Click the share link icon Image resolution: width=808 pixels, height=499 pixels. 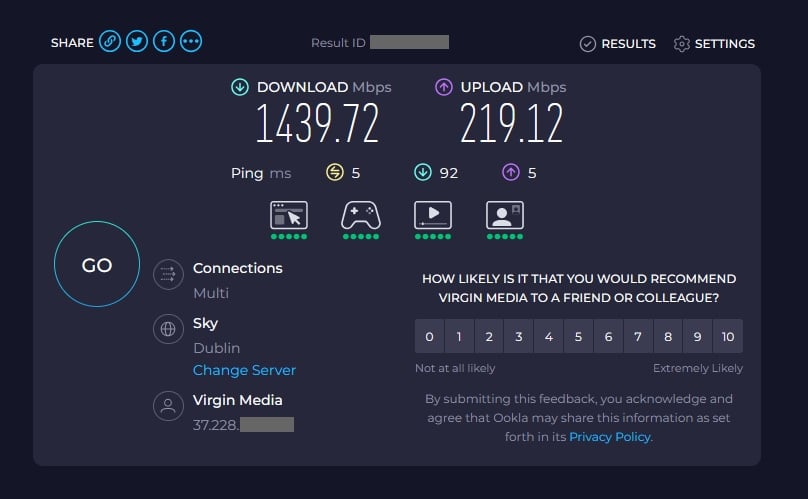[111, 42]
